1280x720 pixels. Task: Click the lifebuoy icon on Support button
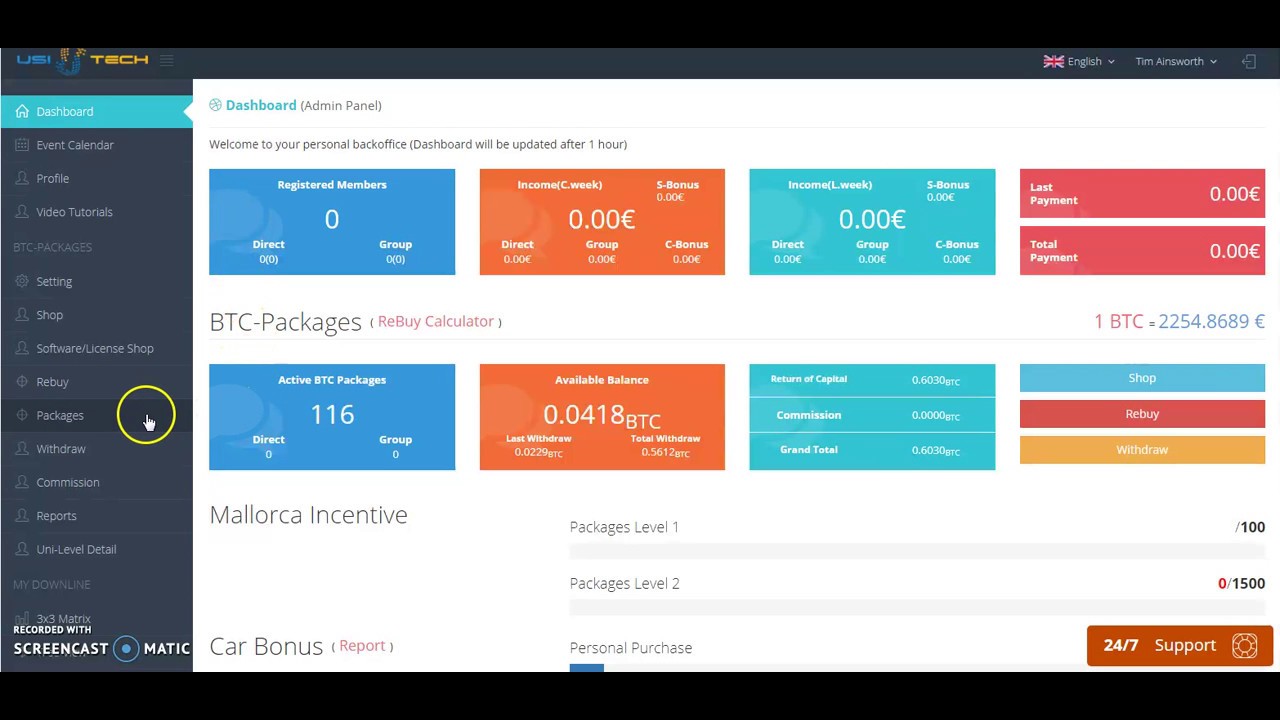click(1245, 645)
